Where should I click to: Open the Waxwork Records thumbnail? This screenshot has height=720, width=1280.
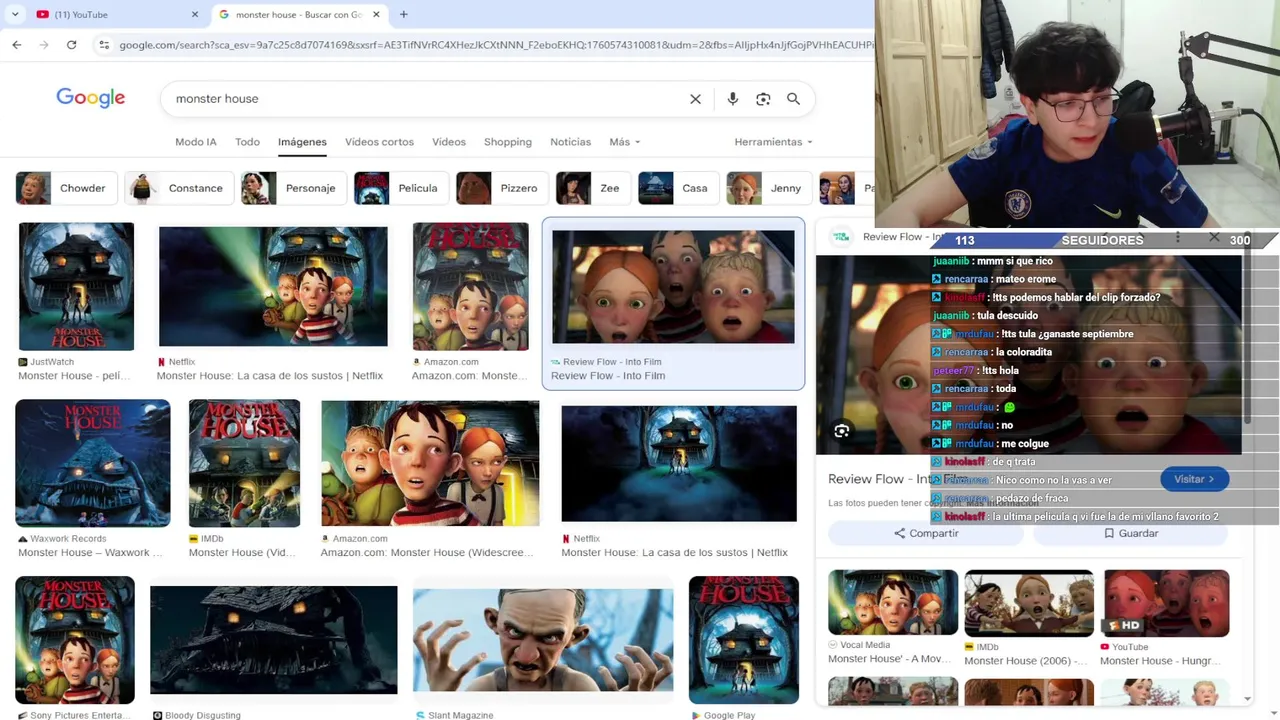pos(93,463)
